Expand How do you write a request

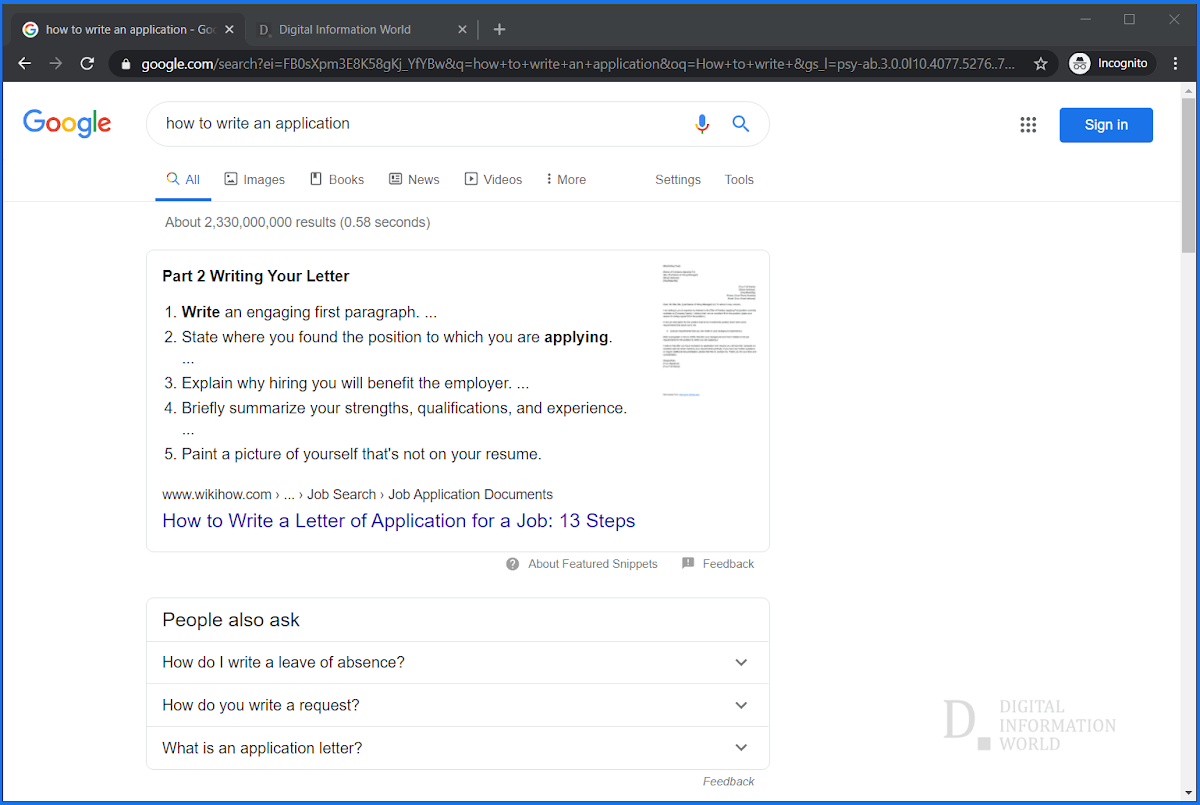pyautogui.click(x=458, y=705)
